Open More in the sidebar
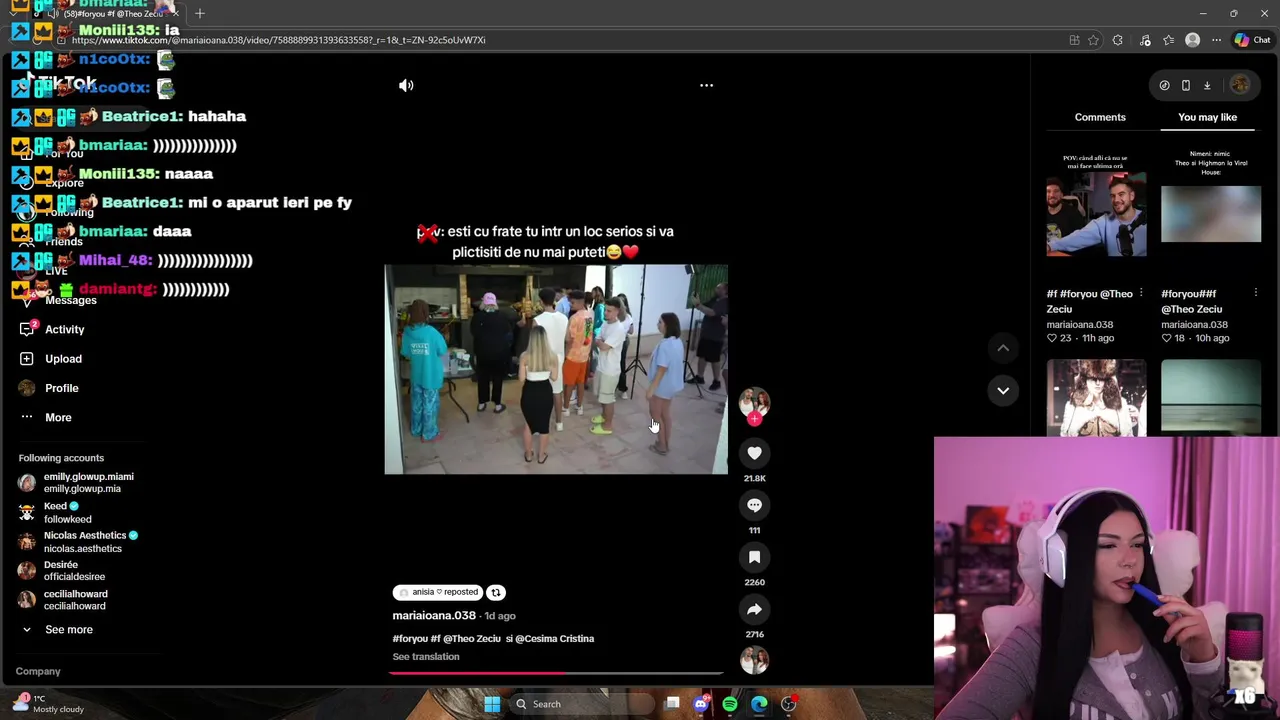The width and height of the screenshot is (1280, 720). coord(46,417)
